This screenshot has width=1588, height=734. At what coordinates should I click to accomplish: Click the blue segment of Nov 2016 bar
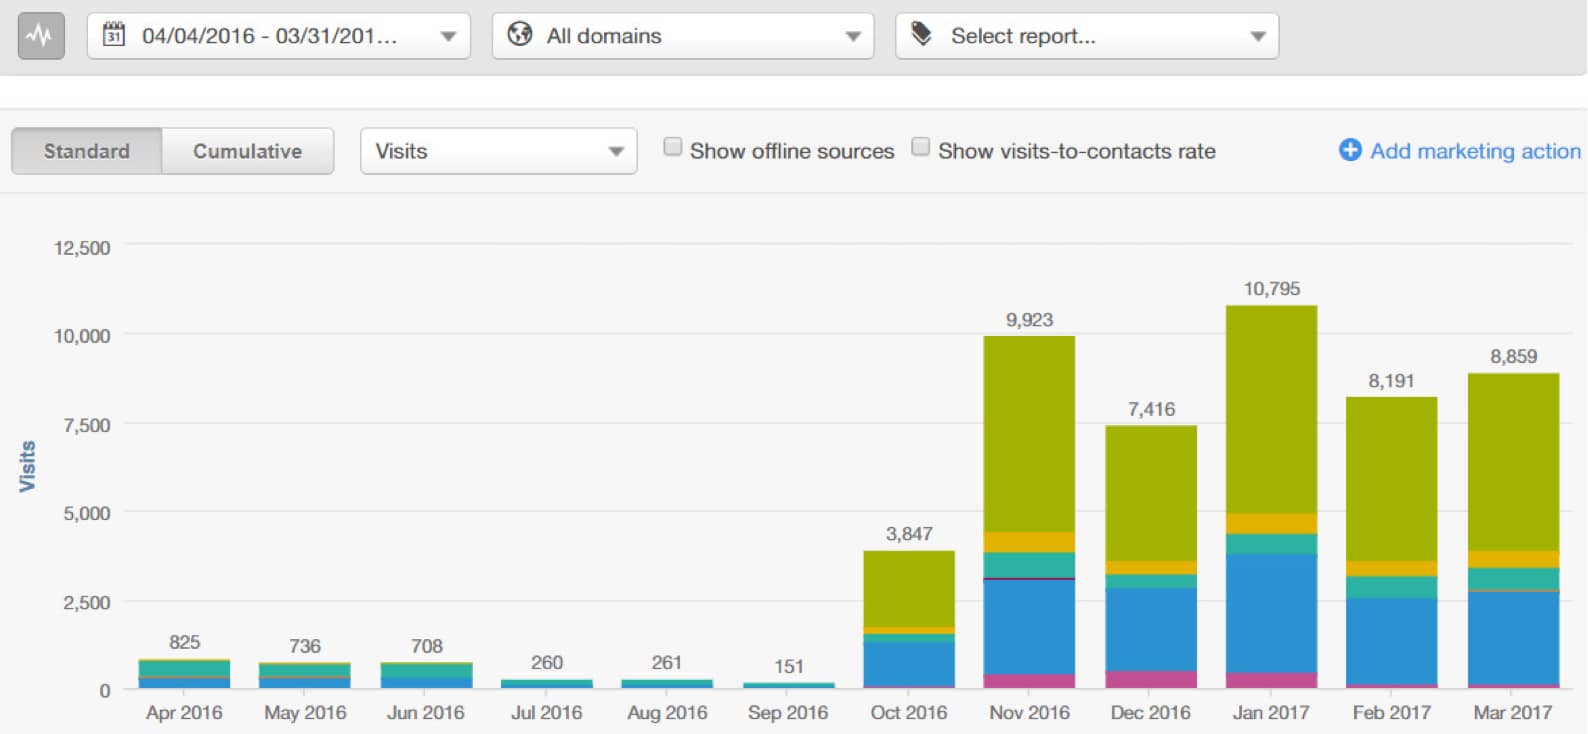click(1029, 627)
